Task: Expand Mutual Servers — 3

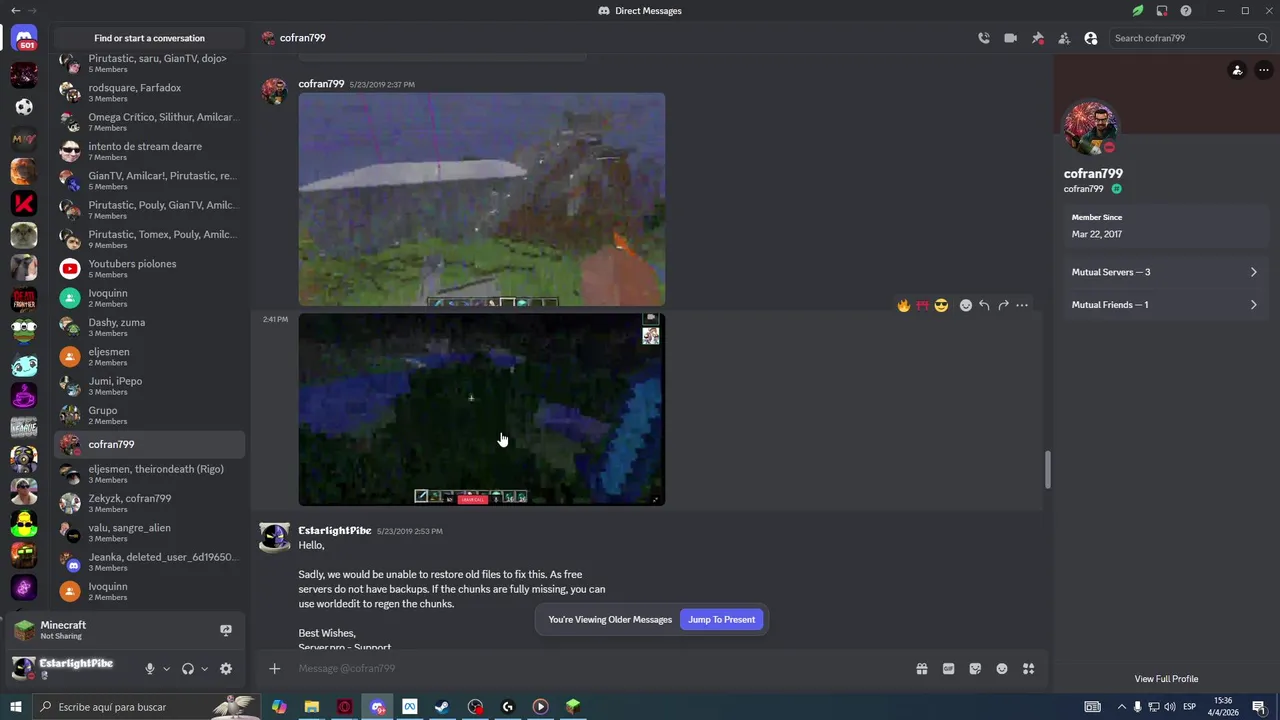Action: [1164, 272]
